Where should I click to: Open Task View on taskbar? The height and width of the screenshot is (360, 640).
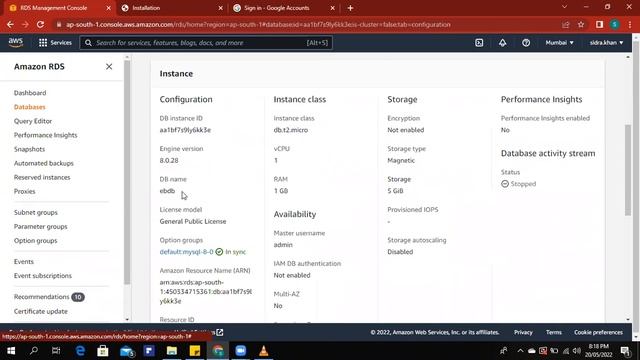pos(56,351)
